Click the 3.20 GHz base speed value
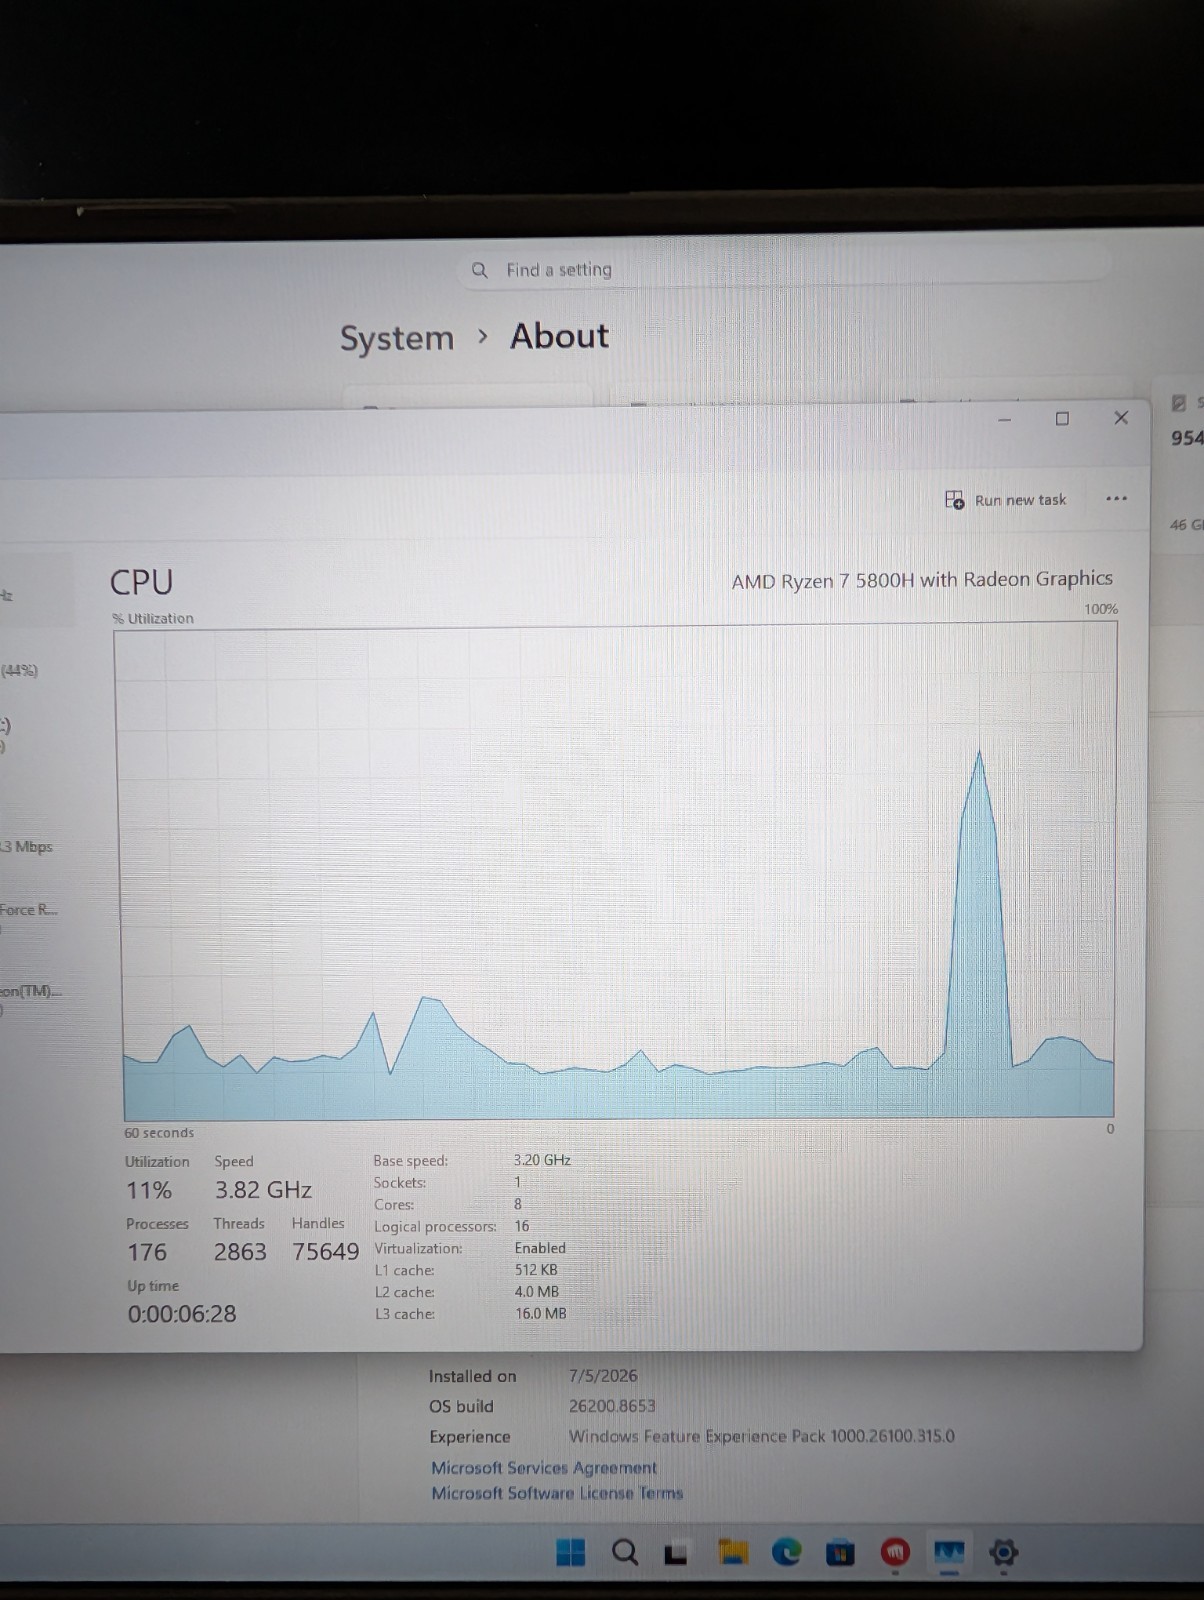This screenshot has height=1600, width=1204. (x=542, y=1160)
